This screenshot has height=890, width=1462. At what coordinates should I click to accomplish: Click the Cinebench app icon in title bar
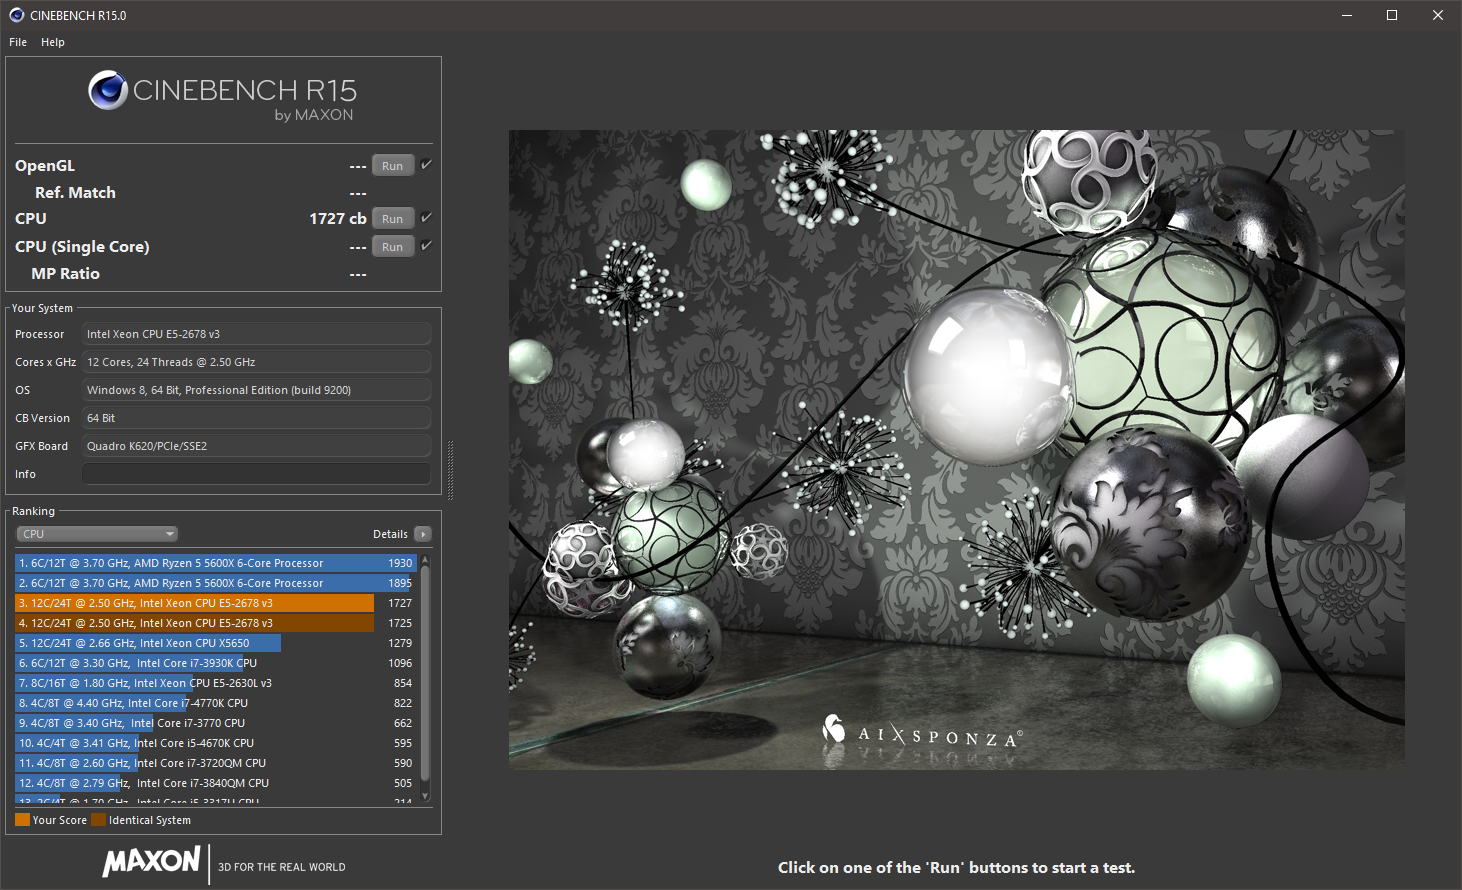point(16,15)
